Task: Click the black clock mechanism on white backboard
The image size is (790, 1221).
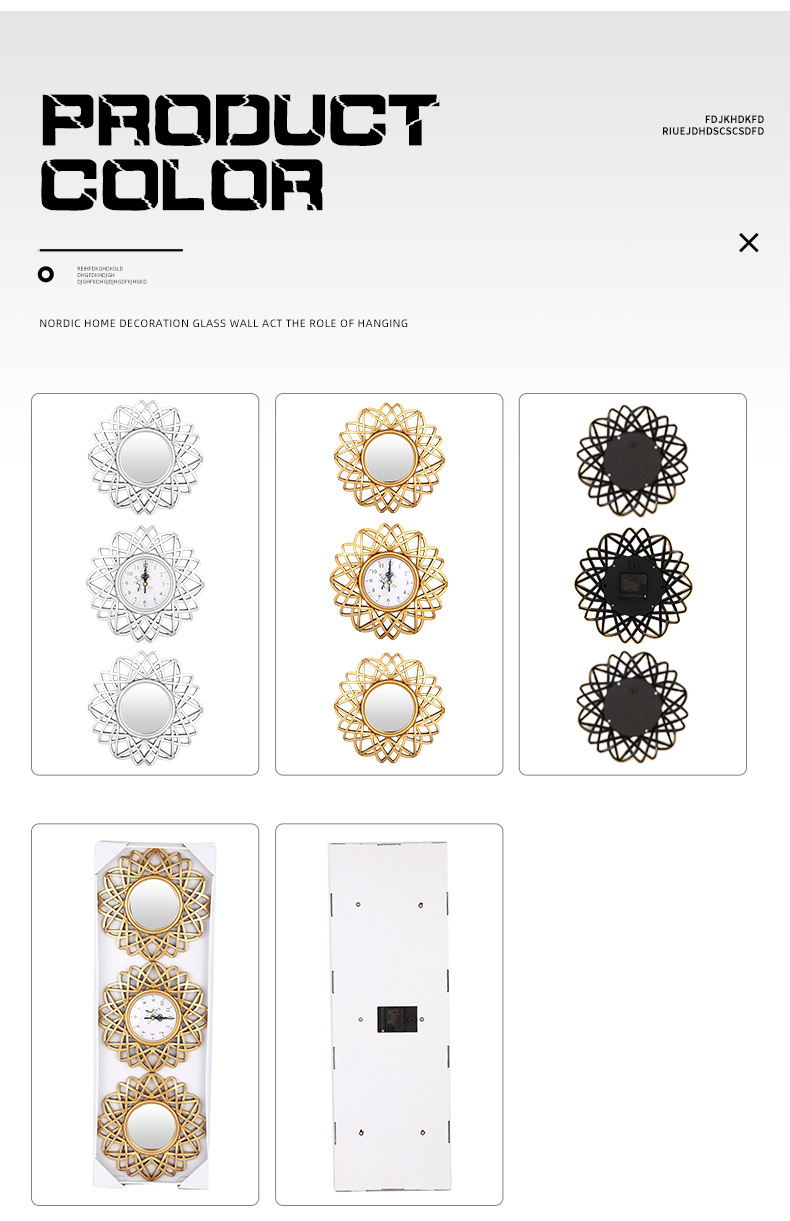Action: click(x=390, y=1019)
